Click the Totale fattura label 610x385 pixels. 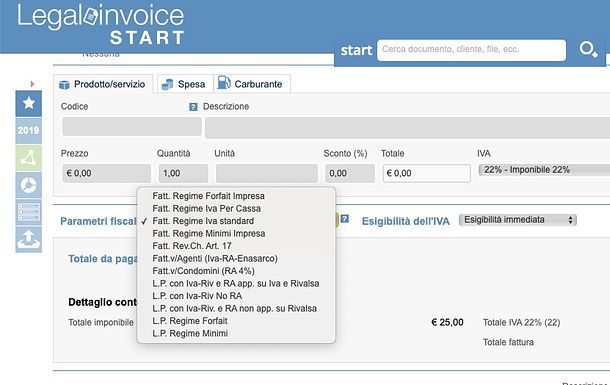coord(508,342)
